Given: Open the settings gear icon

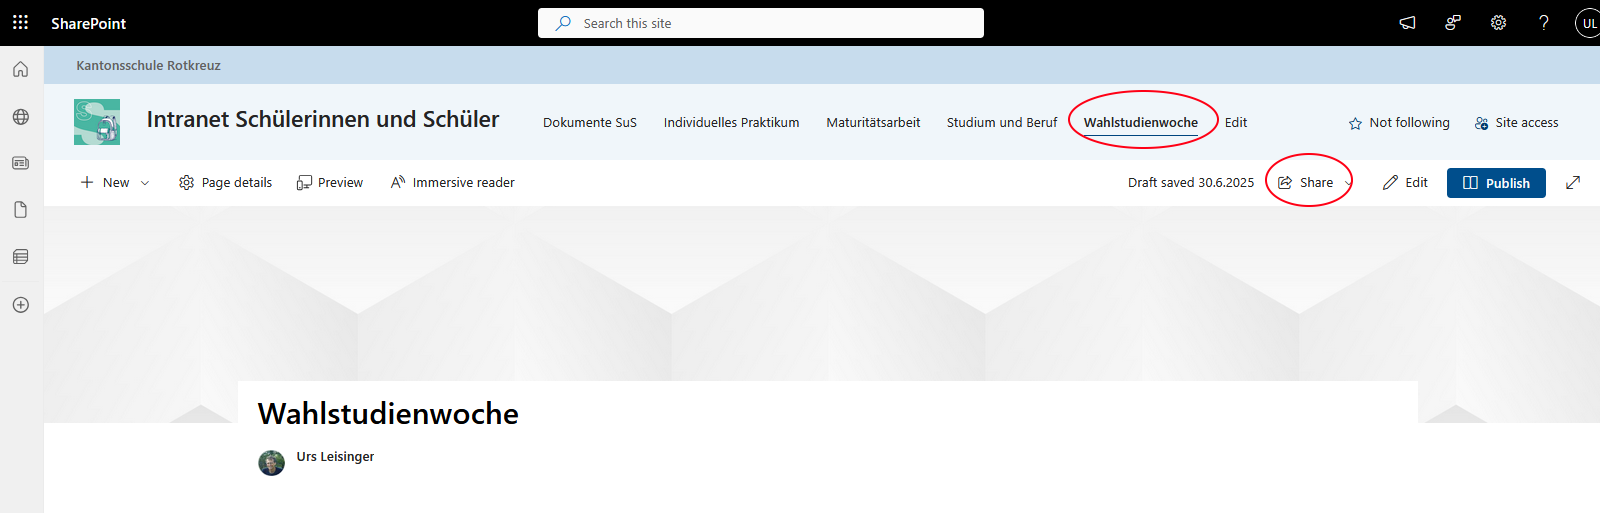Looking at the screenshot, I should (x=1498, y=23).
